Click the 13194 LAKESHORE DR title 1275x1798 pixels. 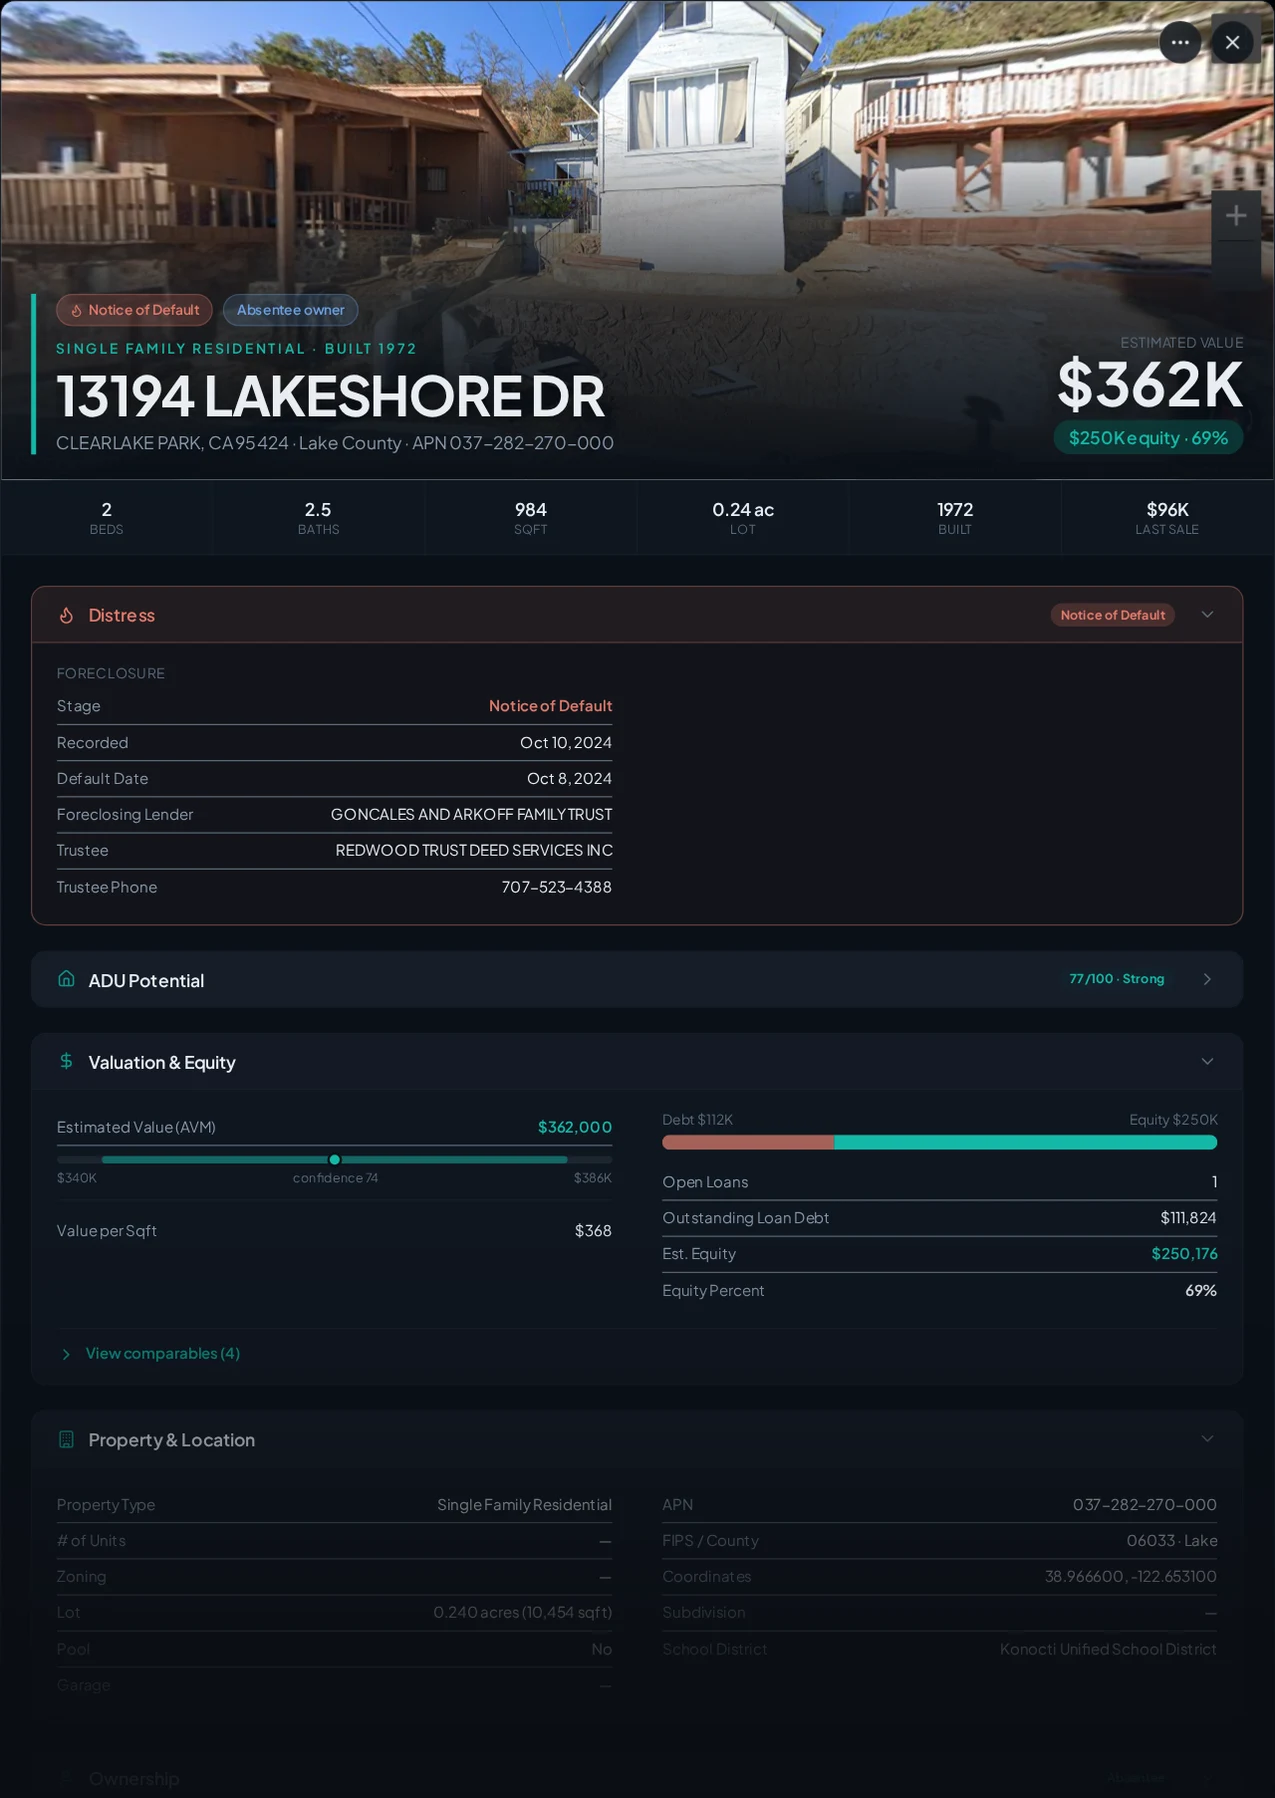coord(330,396)
